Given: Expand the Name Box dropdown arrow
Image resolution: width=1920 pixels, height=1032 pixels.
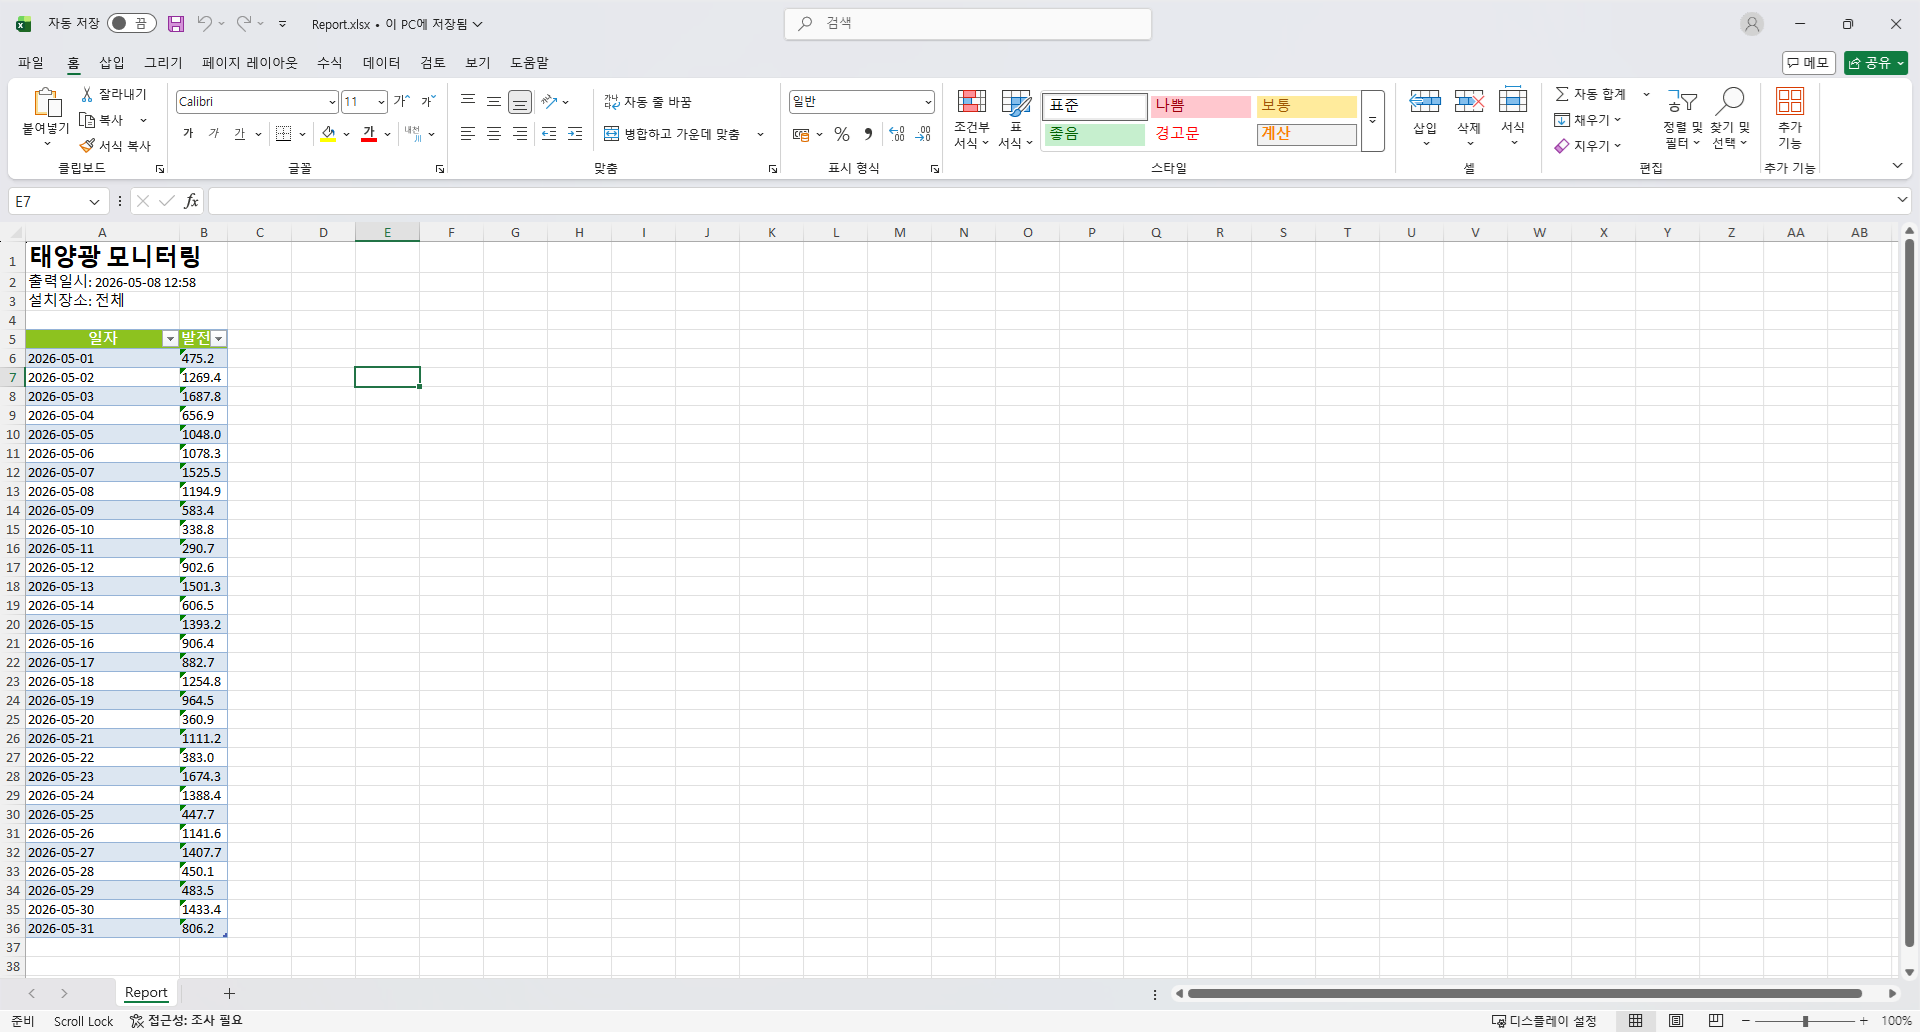Looking at the screenshot, I should coord(94,202).
